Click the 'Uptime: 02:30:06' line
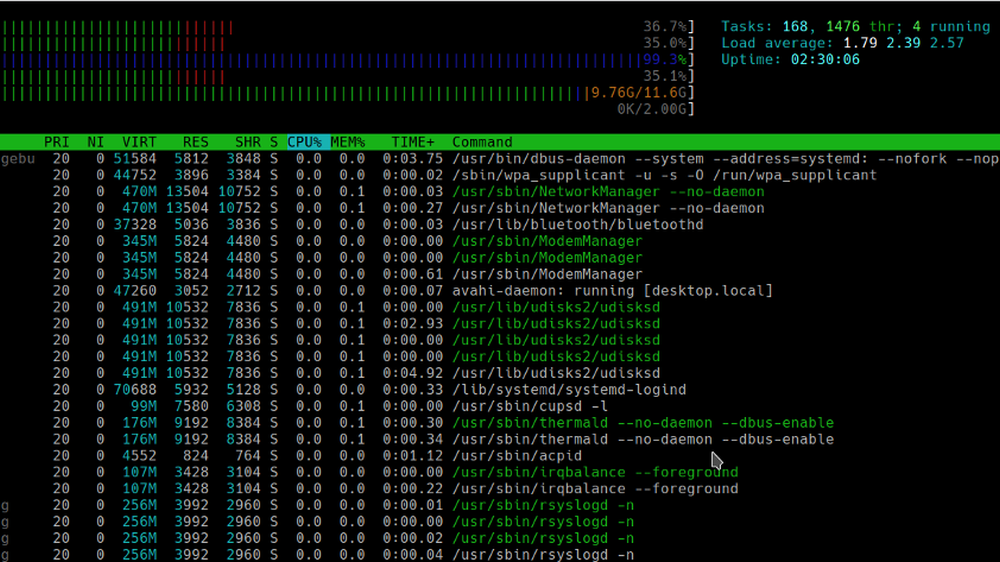This screenshot has height=562, width=1000. coord(790,60)
